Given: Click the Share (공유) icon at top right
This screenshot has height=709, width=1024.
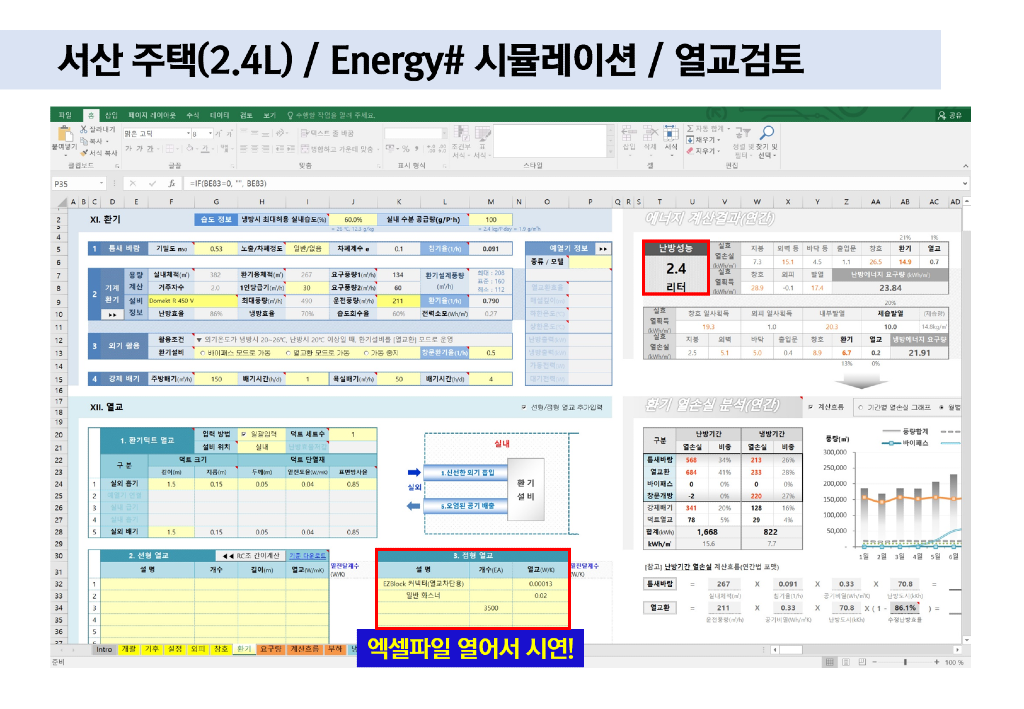Looking at the screenshot, I should click(x=948, y=115).
